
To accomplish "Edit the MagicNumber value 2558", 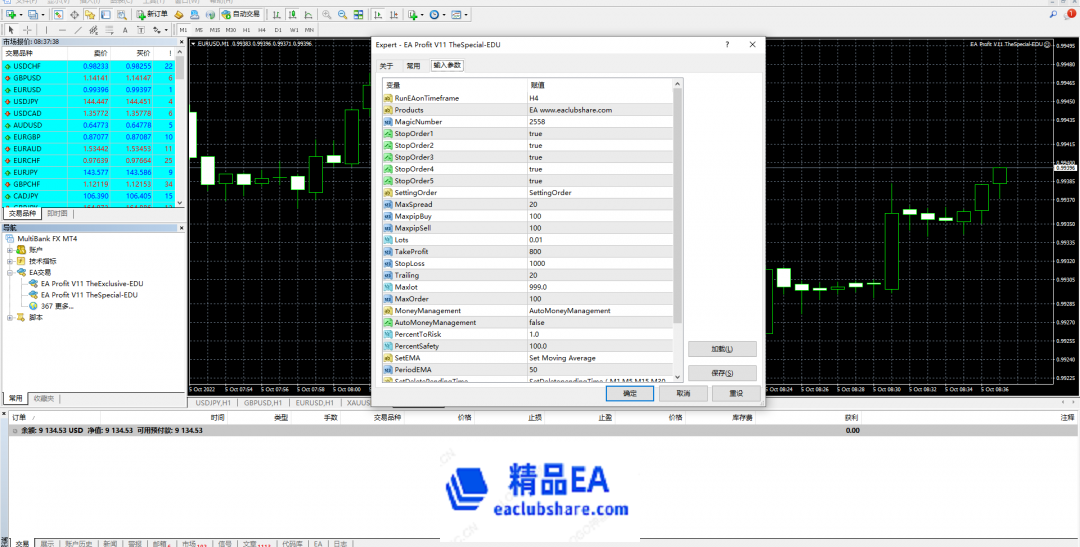I will click(599, 122).
